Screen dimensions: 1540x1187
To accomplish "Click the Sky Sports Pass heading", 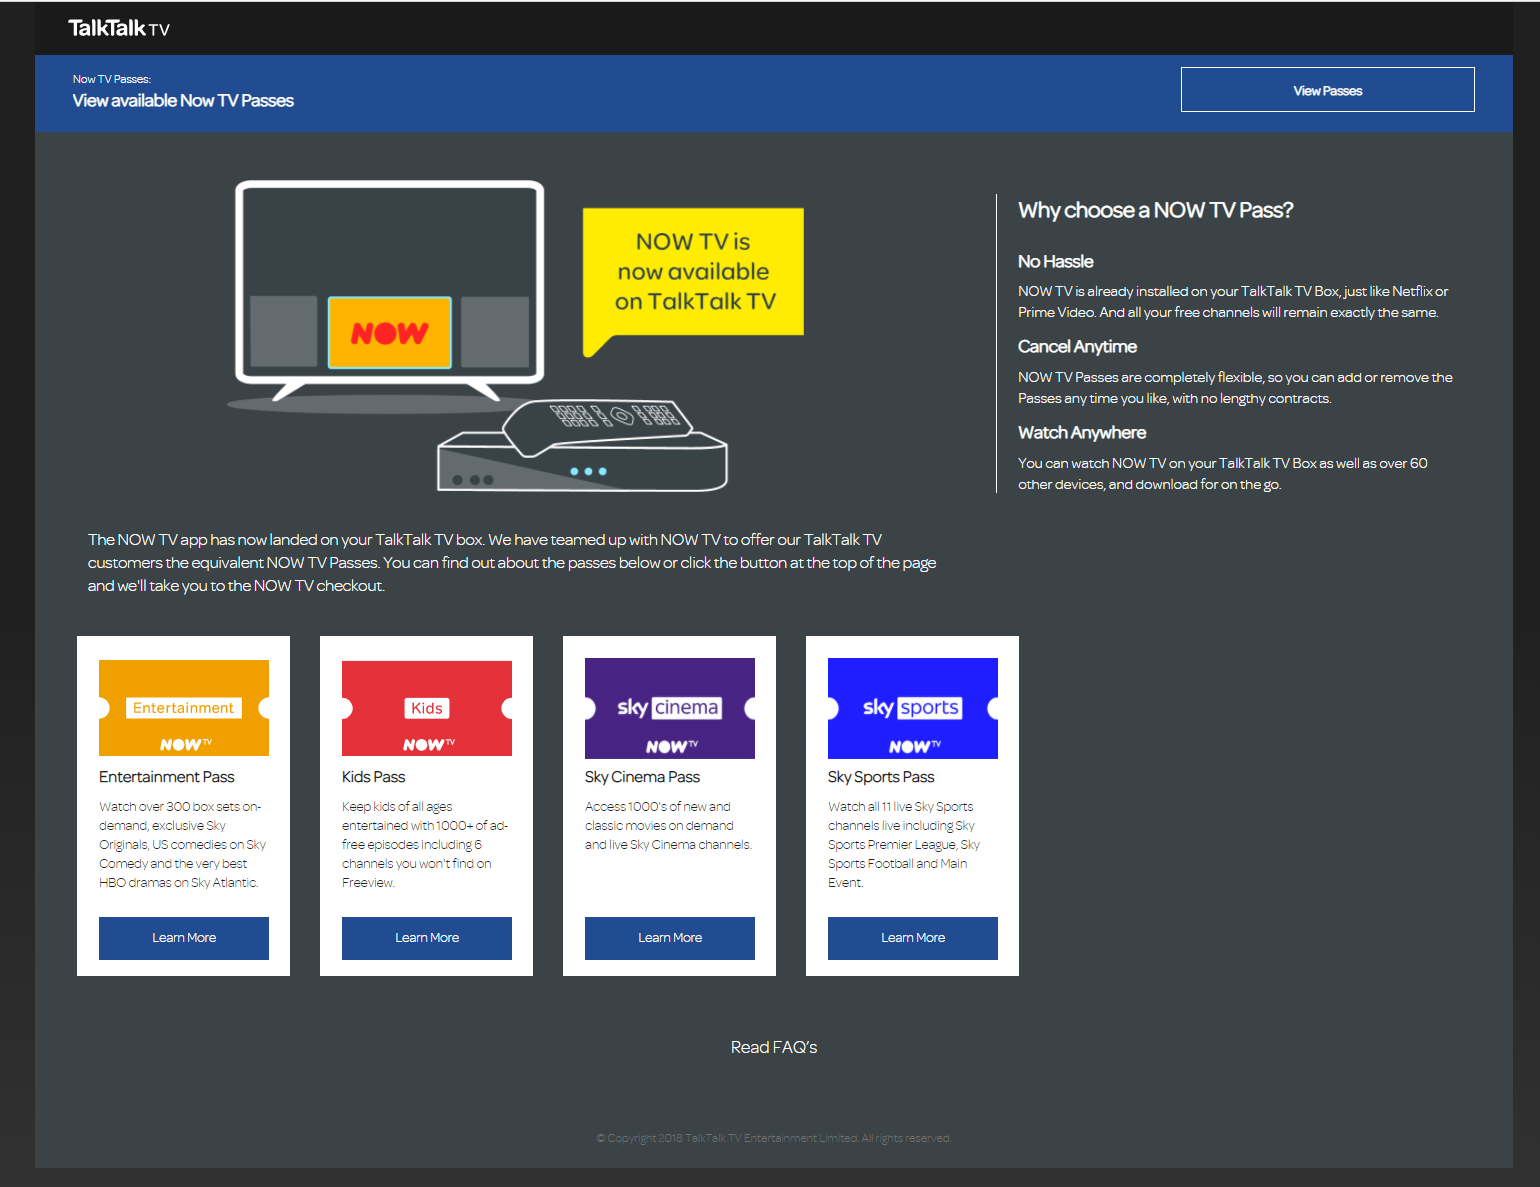I will coord(881,777).
